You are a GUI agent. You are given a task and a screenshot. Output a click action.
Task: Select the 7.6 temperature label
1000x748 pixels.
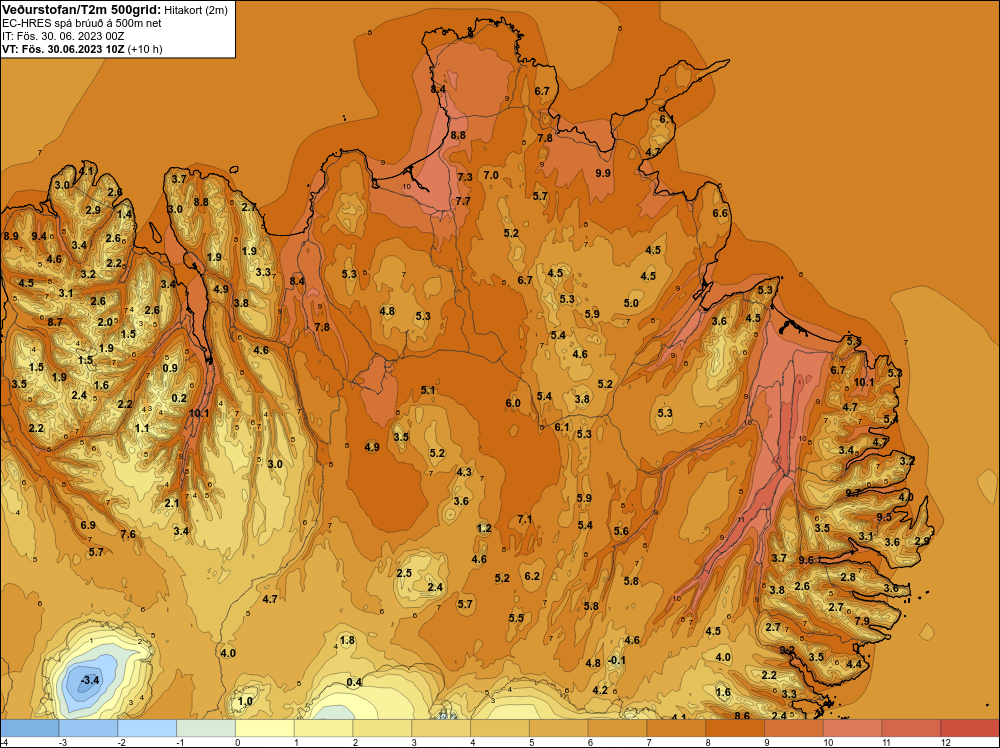(128, 534)
